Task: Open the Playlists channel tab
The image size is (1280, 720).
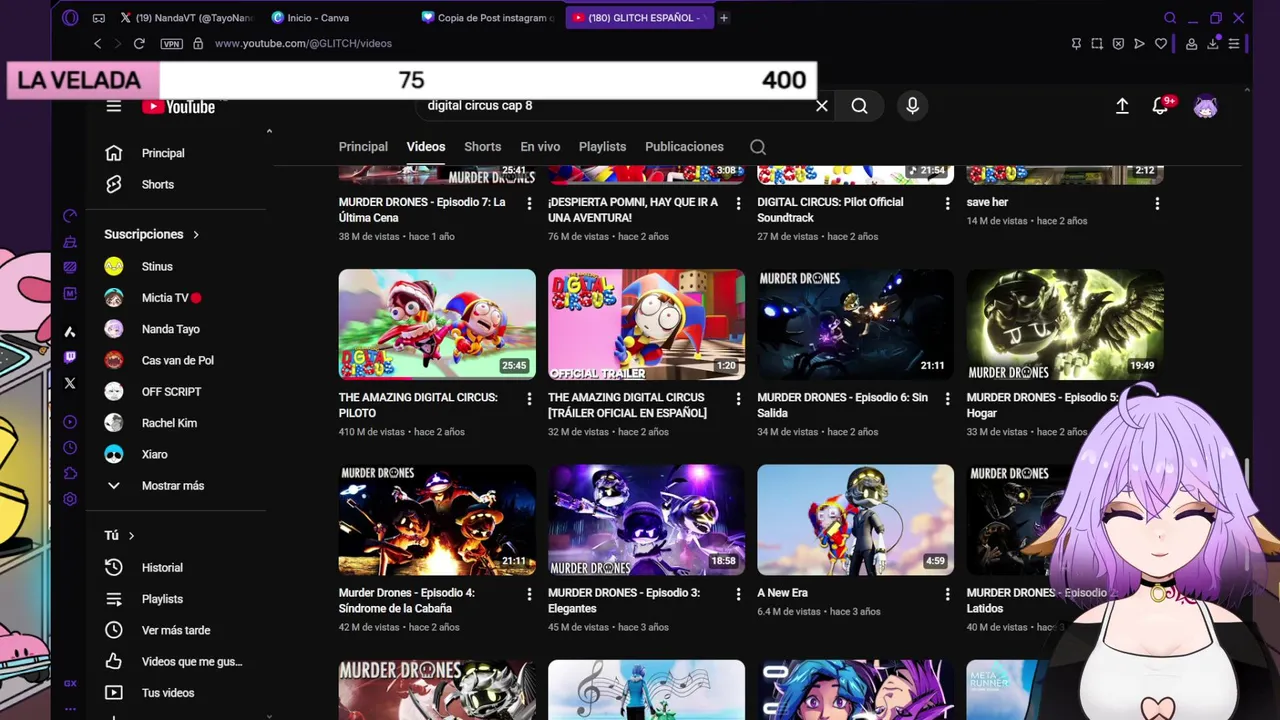Action: click(x=602, y=147)
